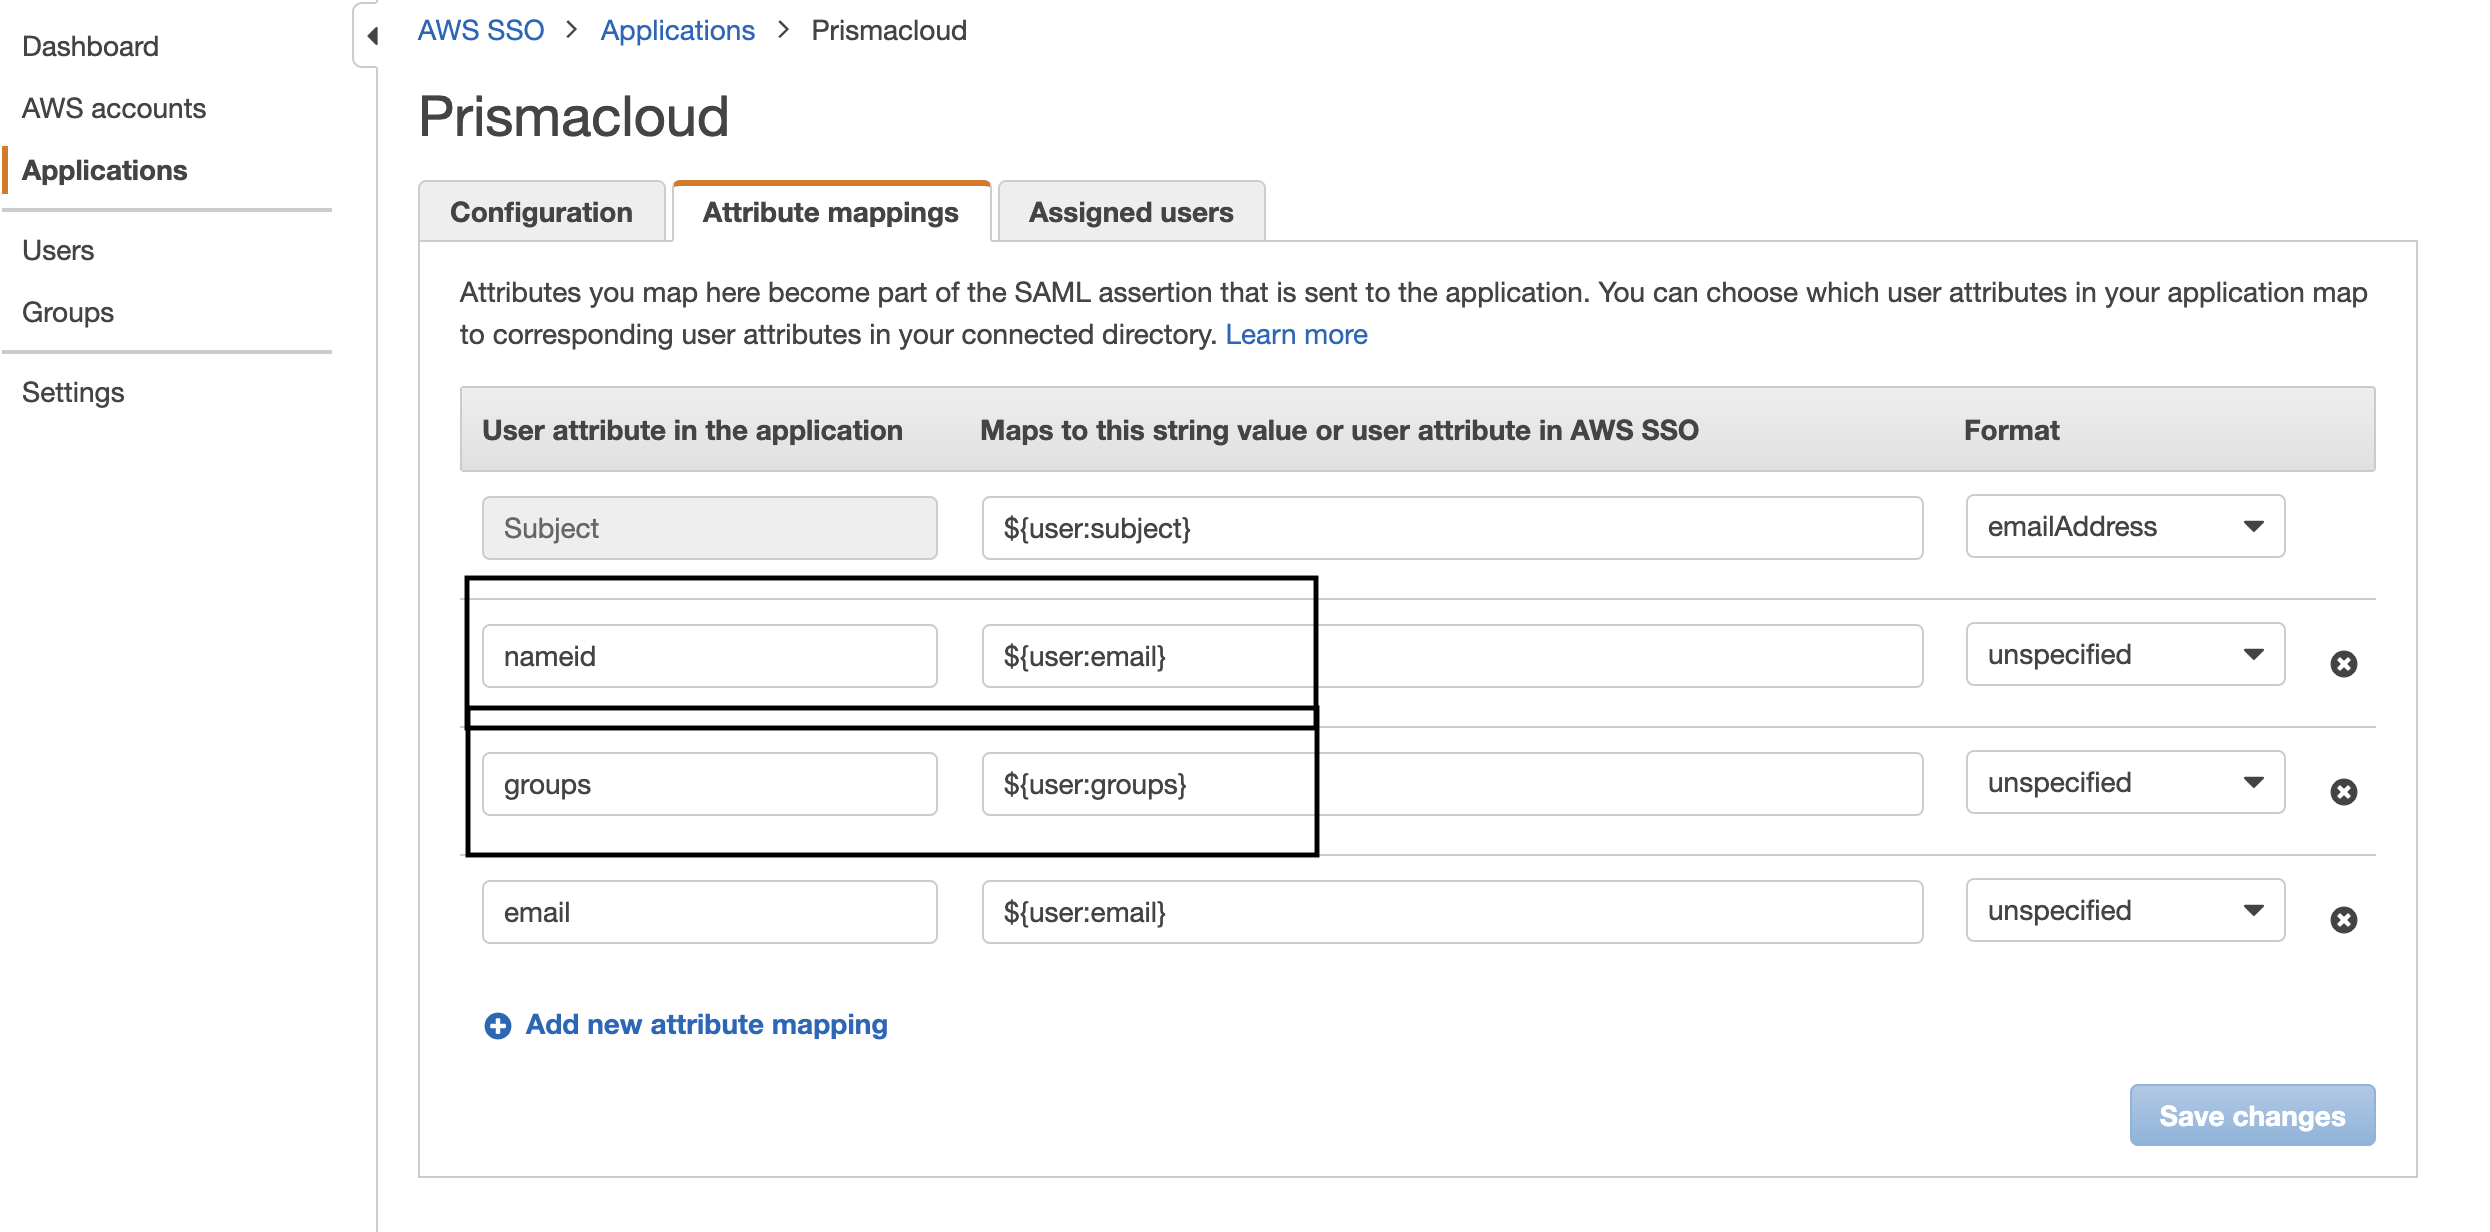Screen dimensions: 2490x1232
Task: Open the Assigned users tab
Action: 1130,212
